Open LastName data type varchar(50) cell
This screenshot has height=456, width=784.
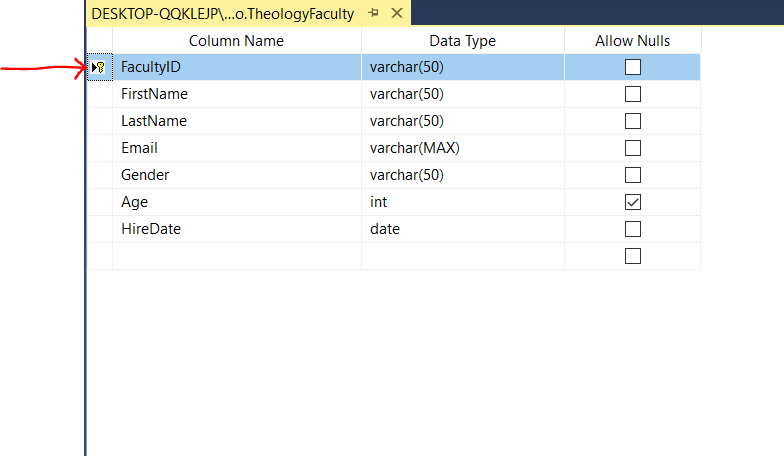tap(462, 121)
